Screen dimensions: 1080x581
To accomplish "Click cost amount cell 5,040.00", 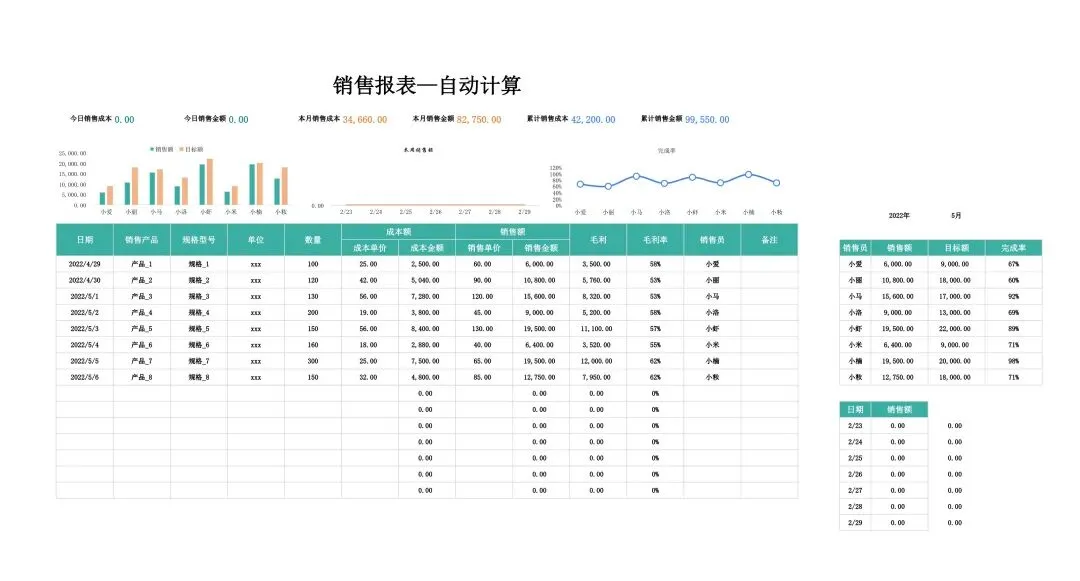I will point(426,280).
